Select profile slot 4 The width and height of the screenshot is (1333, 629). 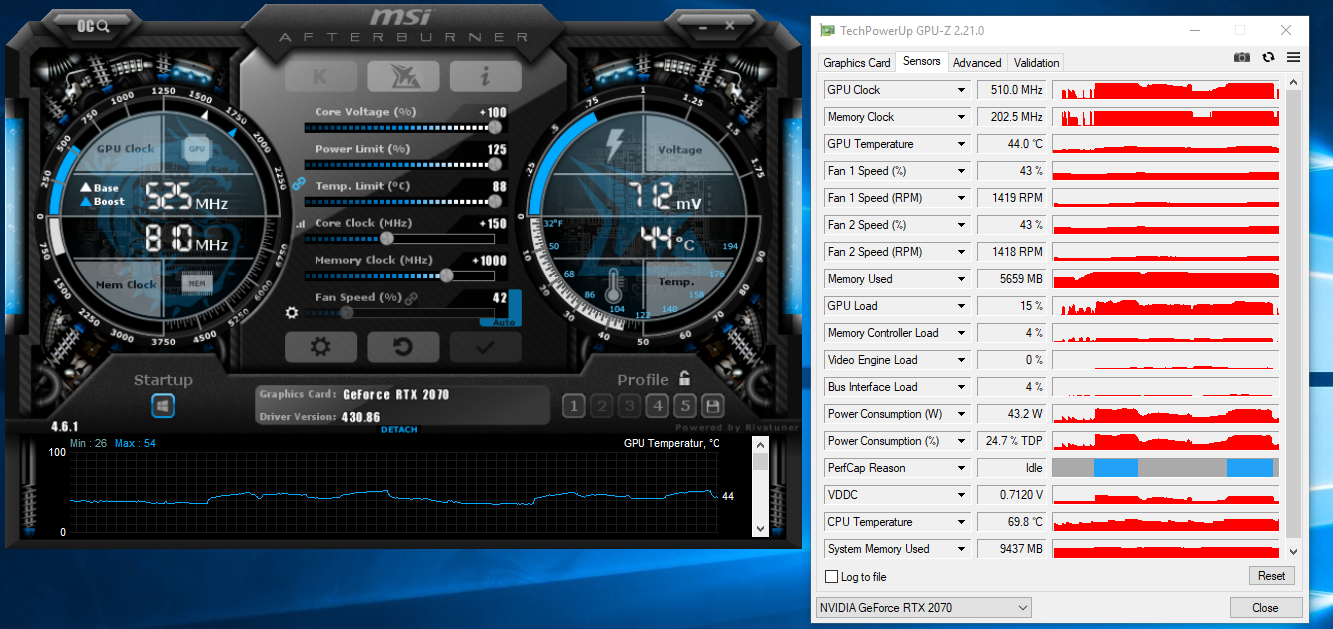657,405
